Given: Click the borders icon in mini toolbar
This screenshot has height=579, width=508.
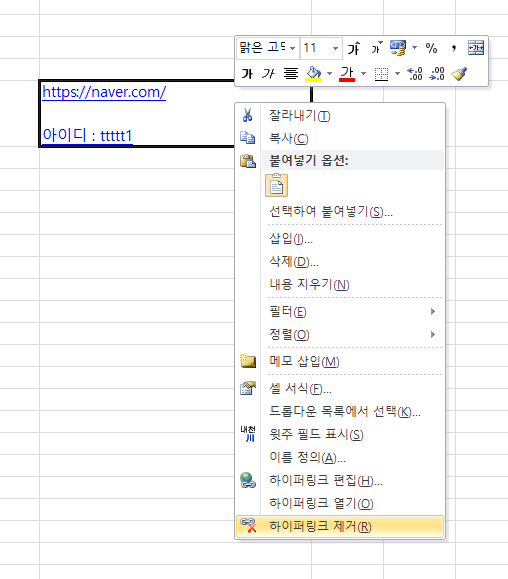Looking at the screenshot, I should point(381,74).
